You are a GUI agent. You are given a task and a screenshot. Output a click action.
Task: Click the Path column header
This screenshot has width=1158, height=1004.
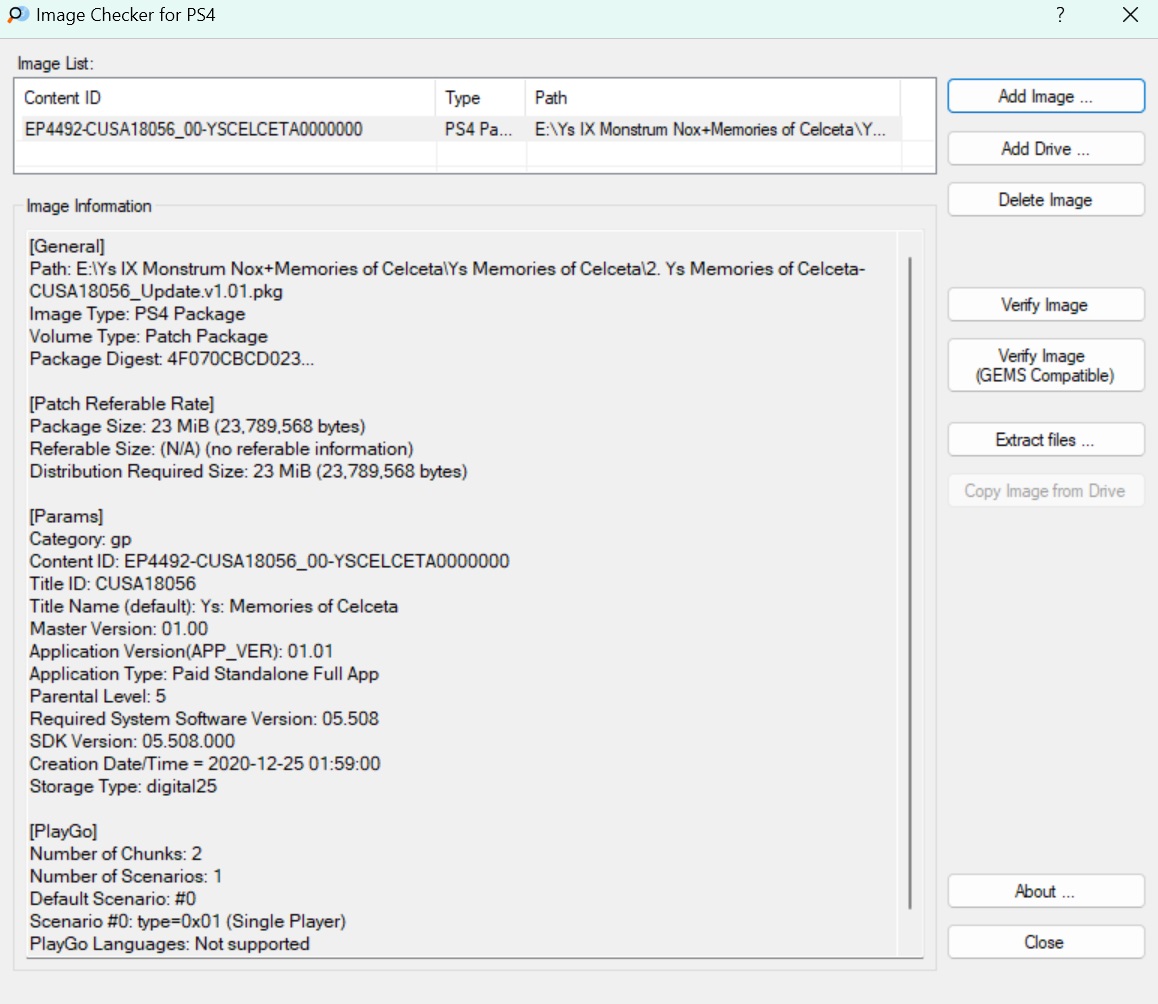(711, 98)
